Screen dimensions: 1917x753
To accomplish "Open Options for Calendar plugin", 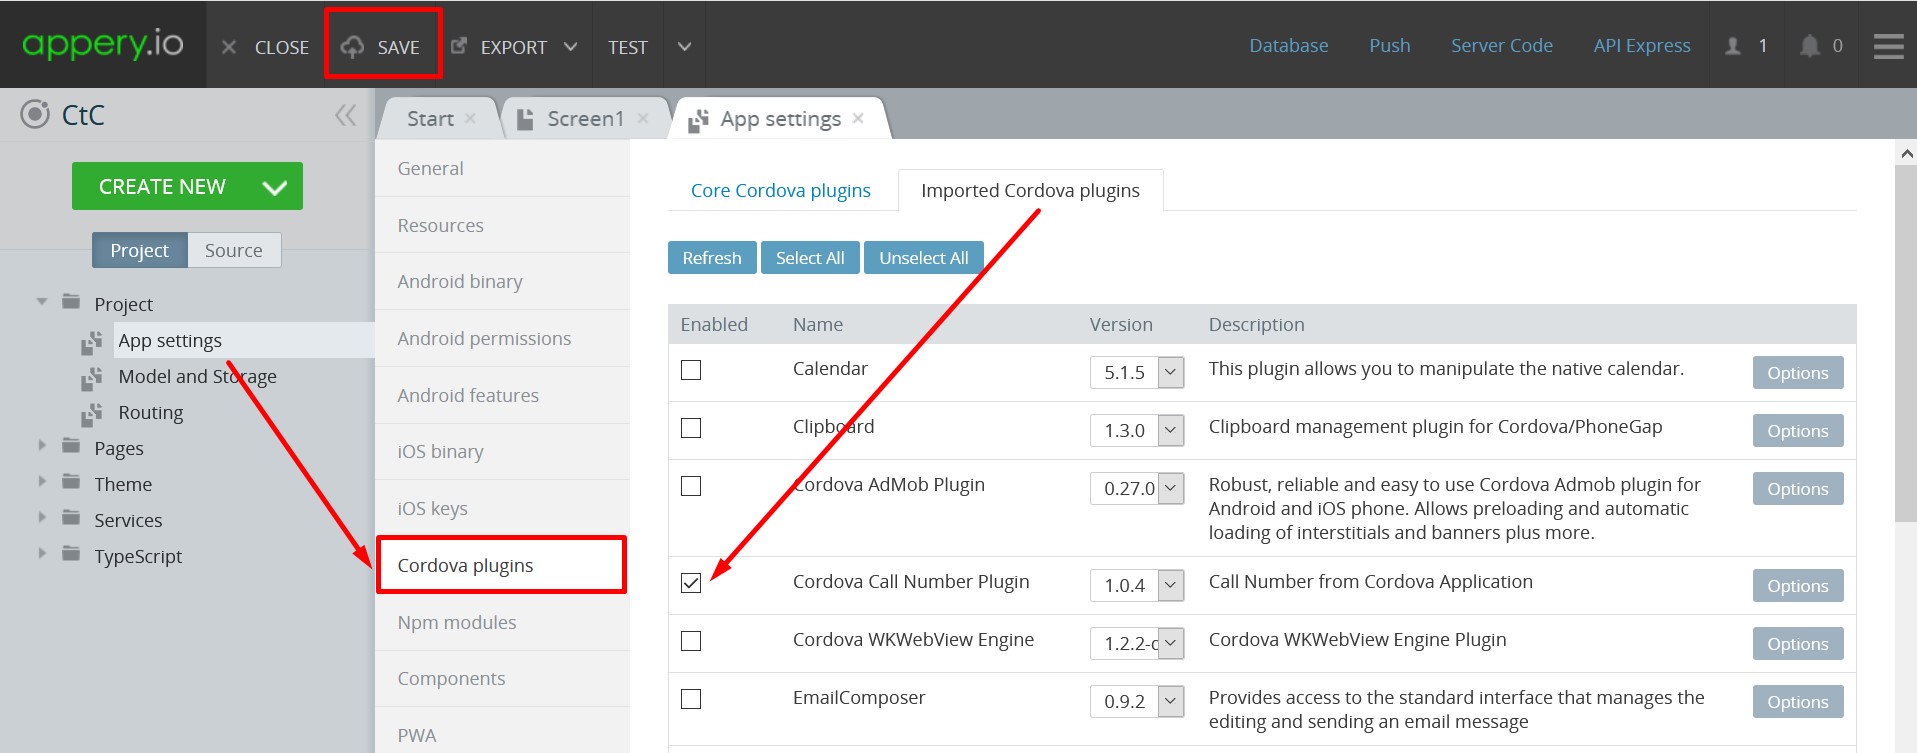I will tap(1798, 372).
